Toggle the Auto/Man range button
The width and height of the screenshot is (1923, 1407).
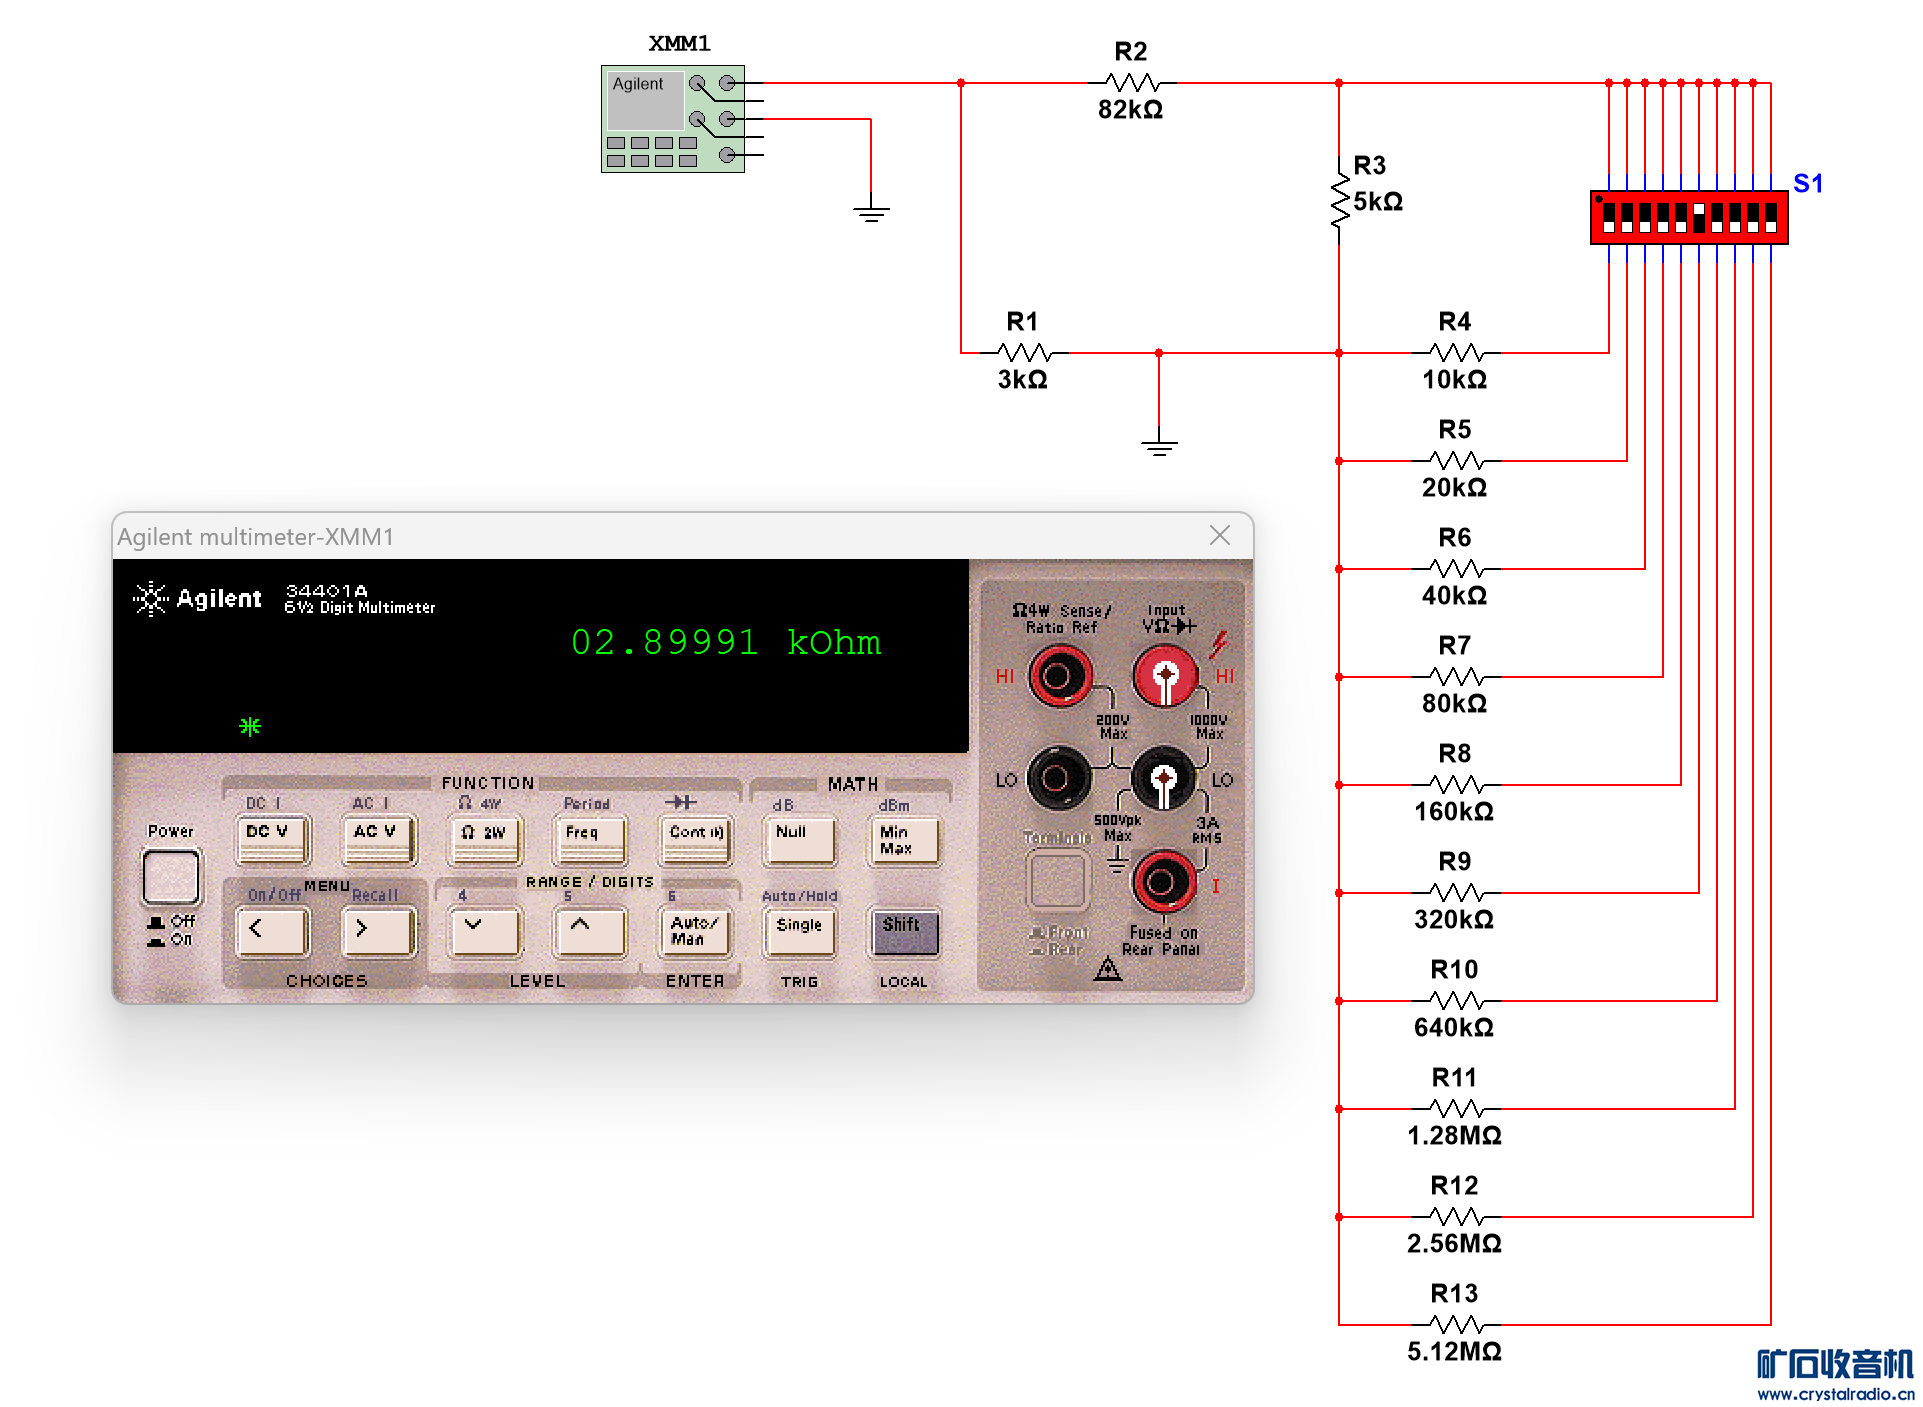click(x=694, y=931)
